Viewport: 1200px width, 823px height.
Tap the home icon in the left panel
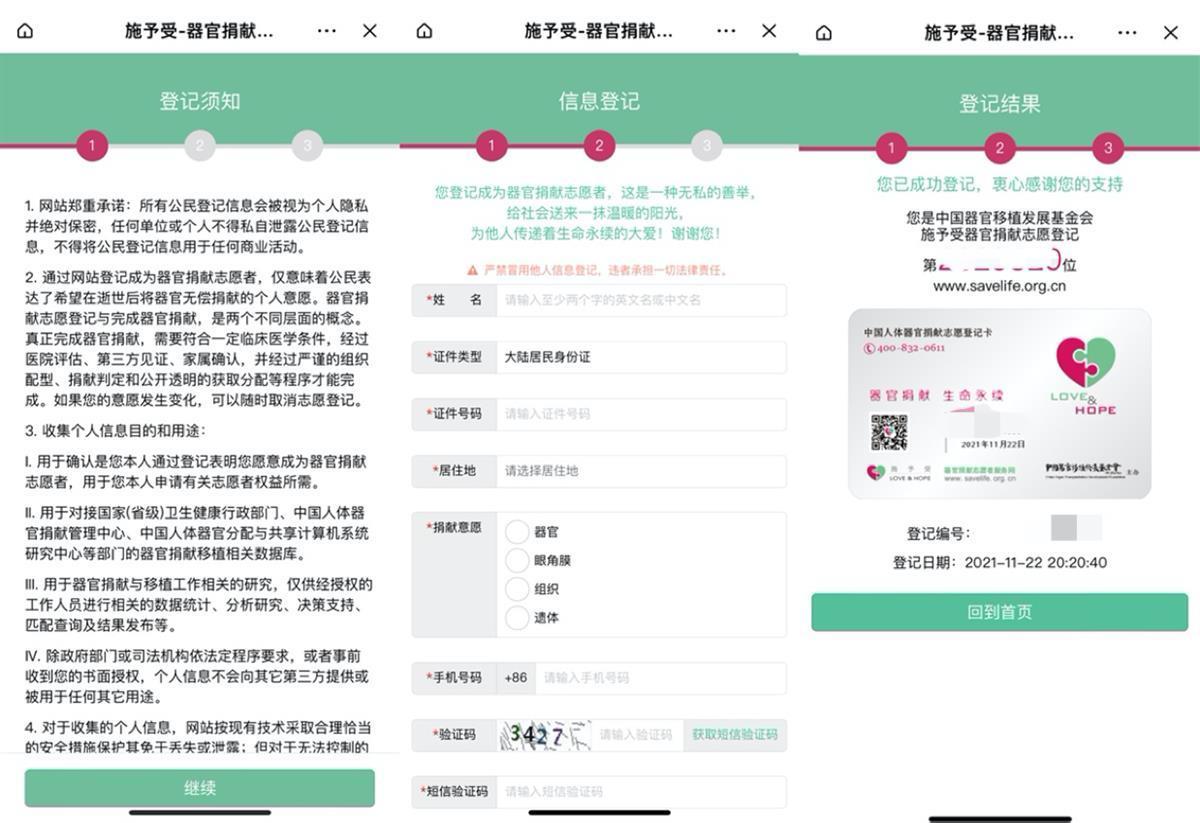25,31
